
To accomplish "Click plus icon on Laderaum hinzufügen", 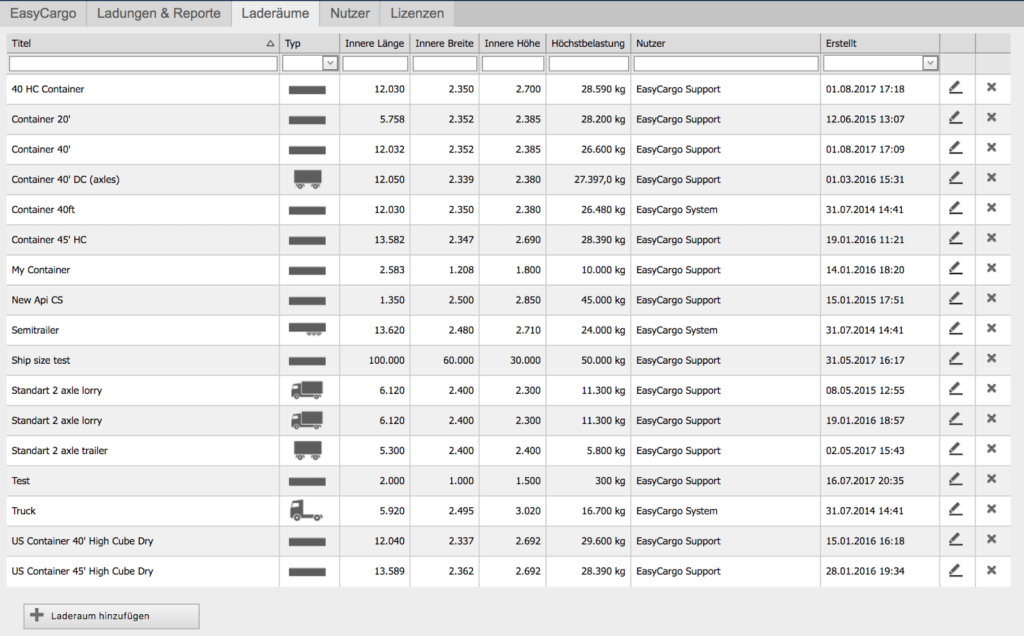I will pos(37,615).
